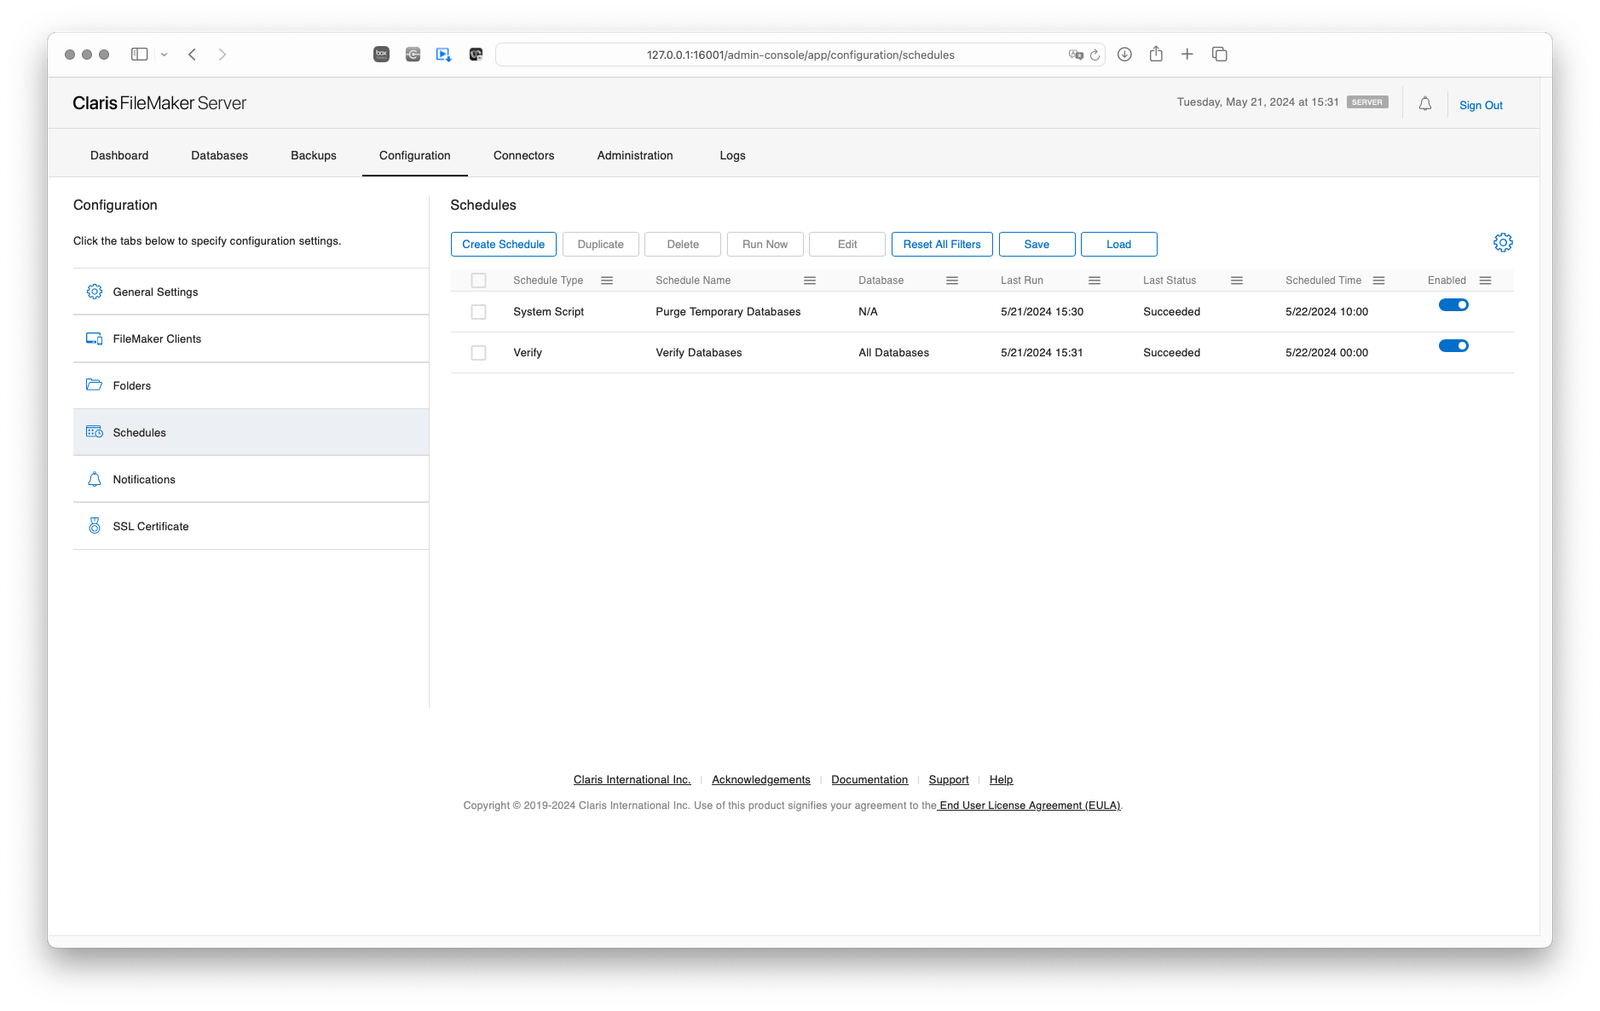Check the Purge Temporary Databases row checkbox
The image size is (1600, 1011).
[478, 311]
